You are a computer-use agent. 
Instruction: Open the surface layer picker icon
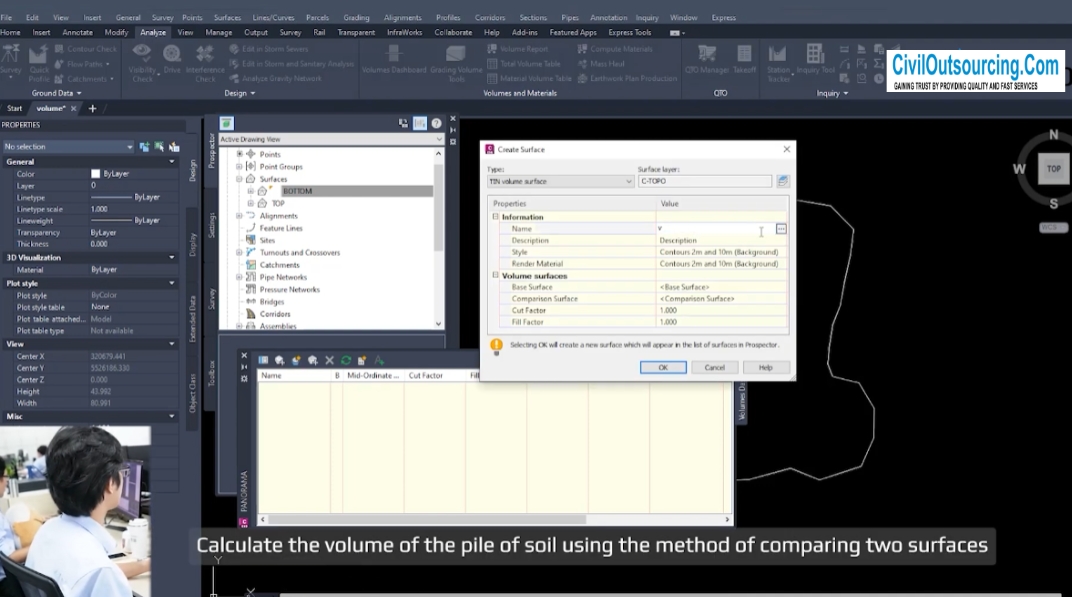[783, 181]
